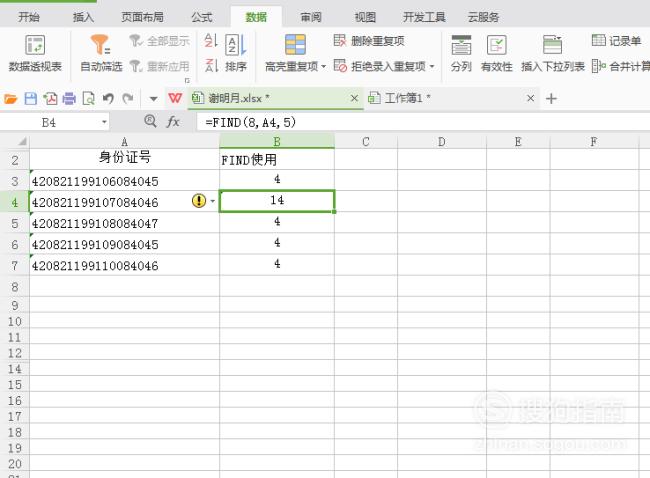This screenshot has width=650, height=478.
Task: Select cell B4 showing value 14
Action: tap(277, 201)
